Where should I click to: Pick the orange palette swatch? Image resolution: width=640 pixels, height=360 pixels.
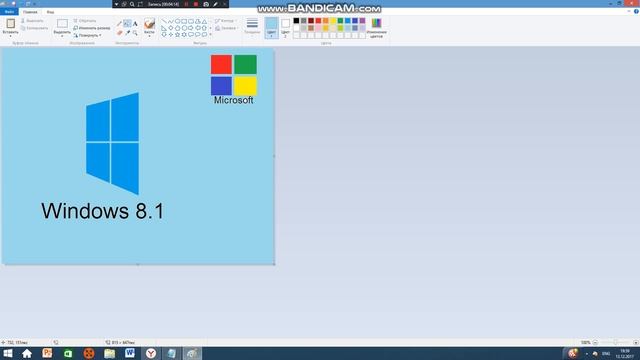pyautogui.click(x=326, y=21)
